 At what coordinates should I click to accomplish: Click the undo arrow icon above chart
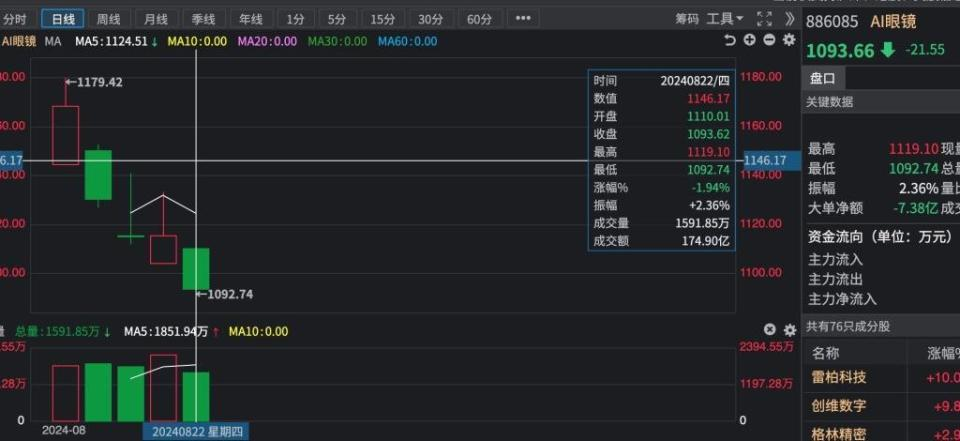click(x=729, y=40)
